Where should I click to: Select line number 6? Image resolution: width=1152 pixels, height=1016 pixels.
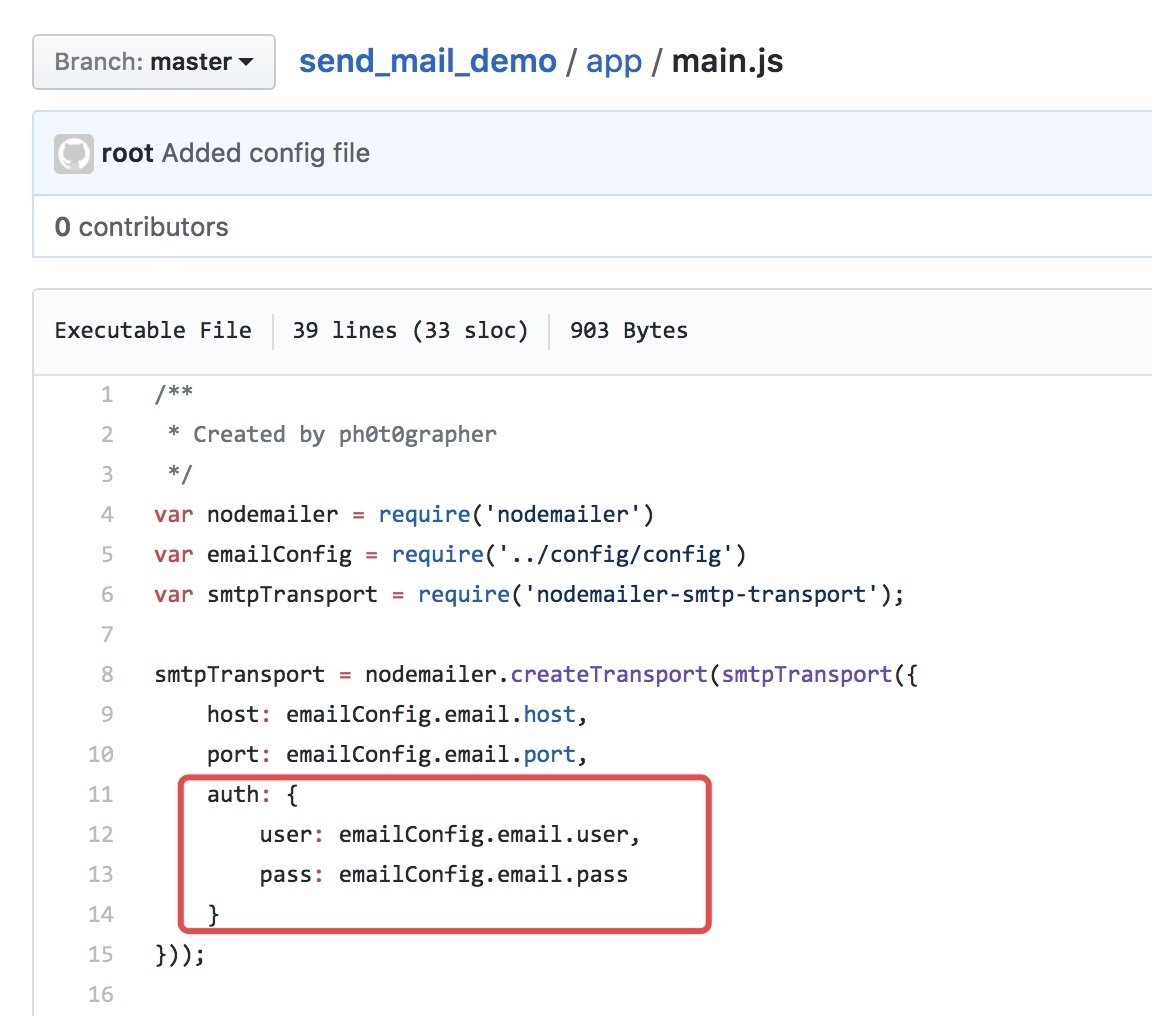[x=107, y=594]
